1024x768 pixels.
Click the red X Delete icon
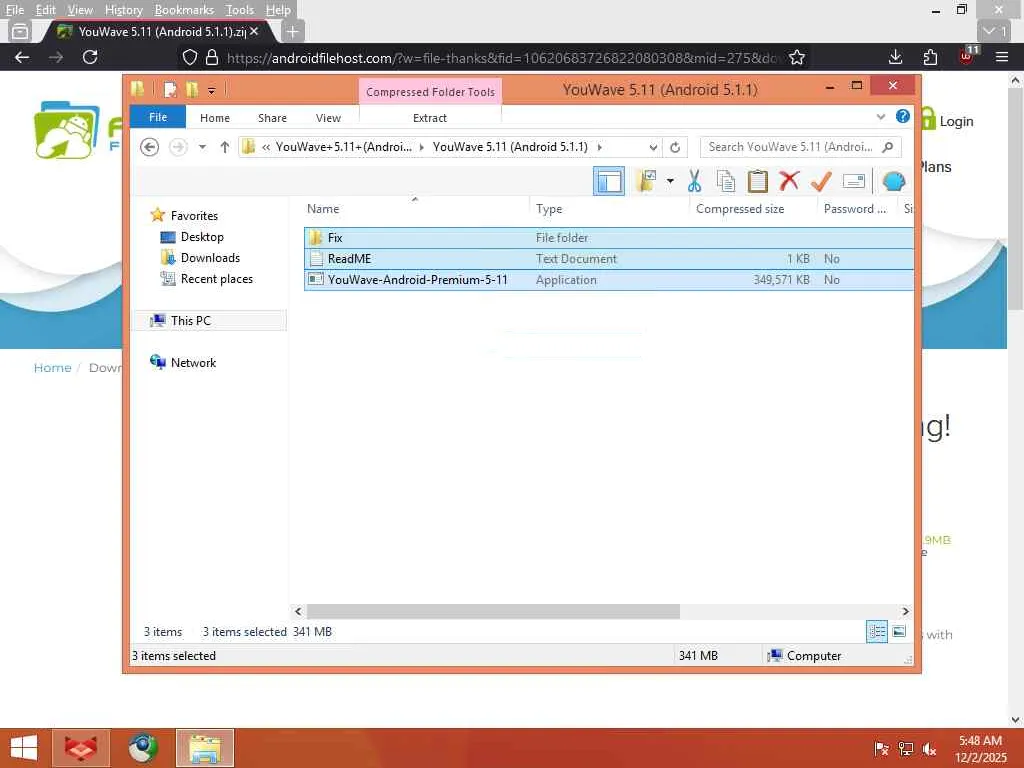coord(789,180)
